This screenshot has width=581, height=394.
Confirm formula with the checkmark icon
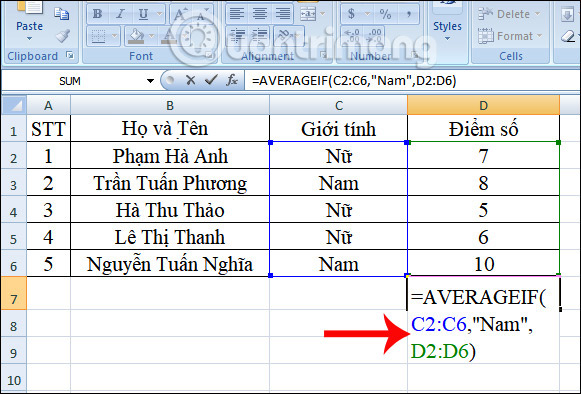211,80
